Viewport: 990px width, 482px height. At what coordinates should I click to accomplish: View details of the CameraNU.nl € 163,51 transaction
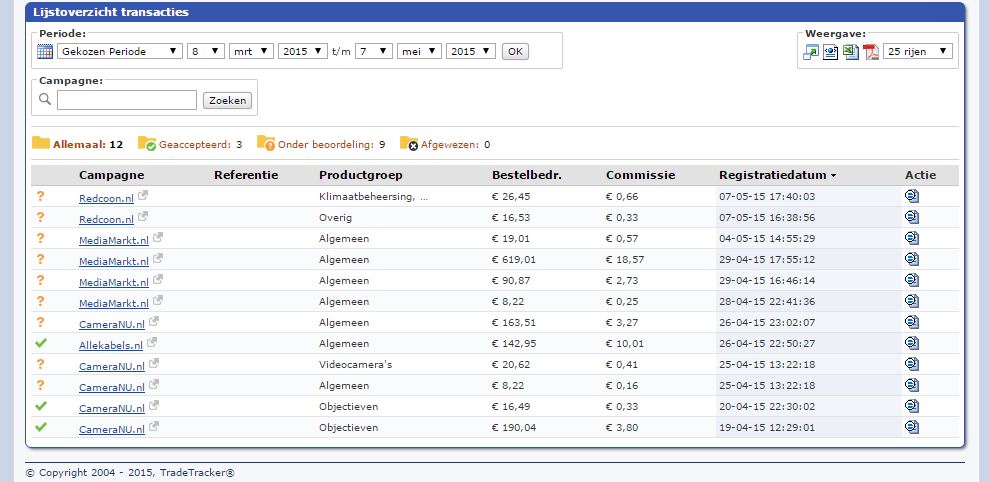click(912, 322)
